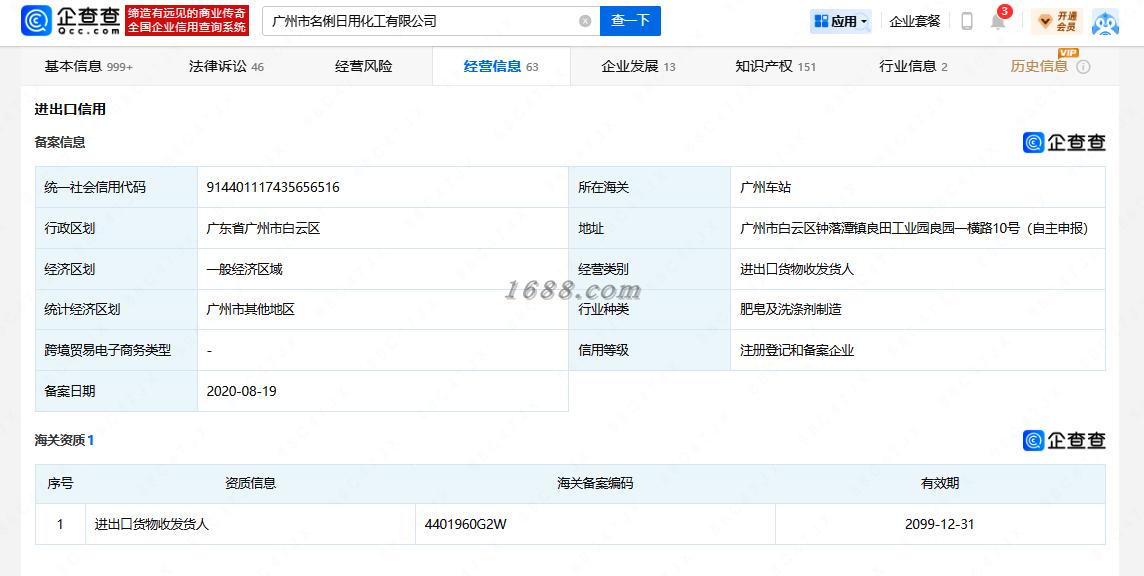Click the 海关资质 section heading
This screenshot has width=1144, height=576.
(x=64, y=440)
